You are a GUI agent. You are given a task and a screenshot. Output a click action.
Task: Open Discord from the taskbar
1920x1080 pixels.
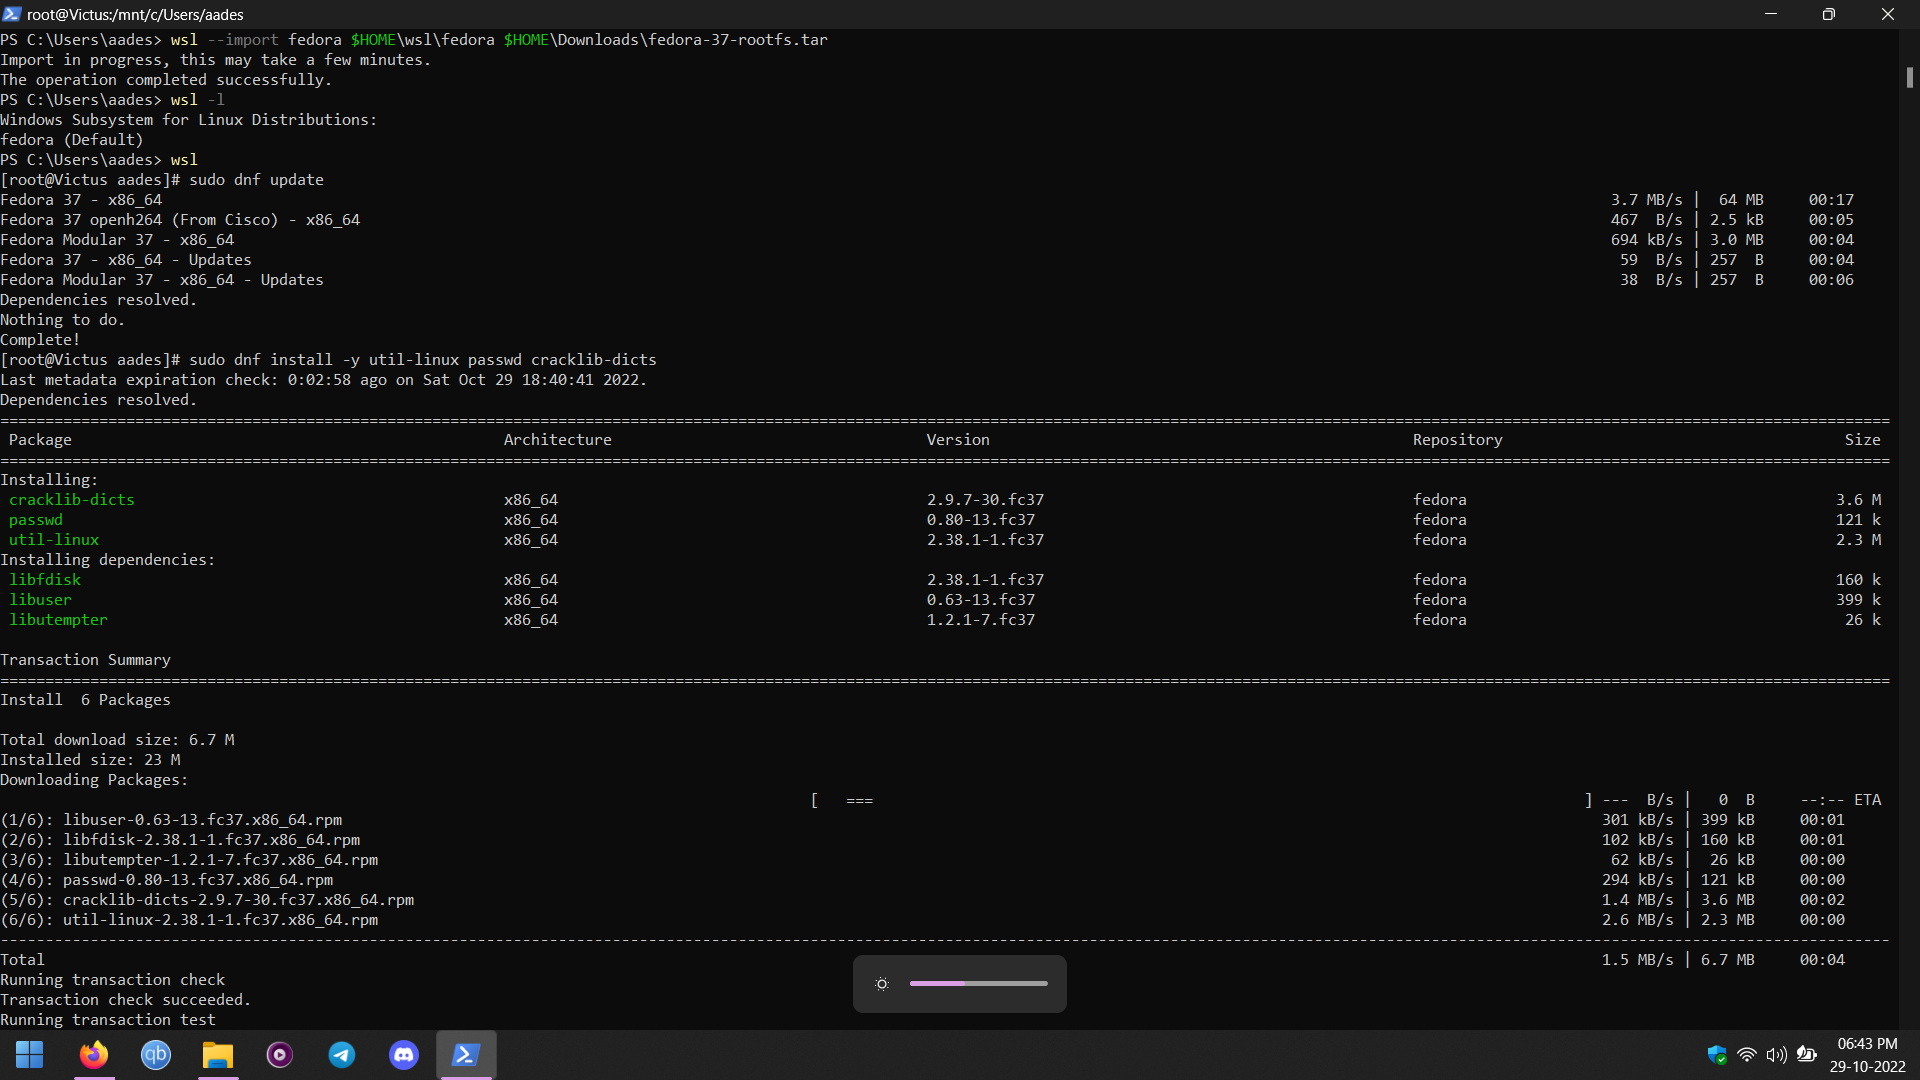point(403,1055)
